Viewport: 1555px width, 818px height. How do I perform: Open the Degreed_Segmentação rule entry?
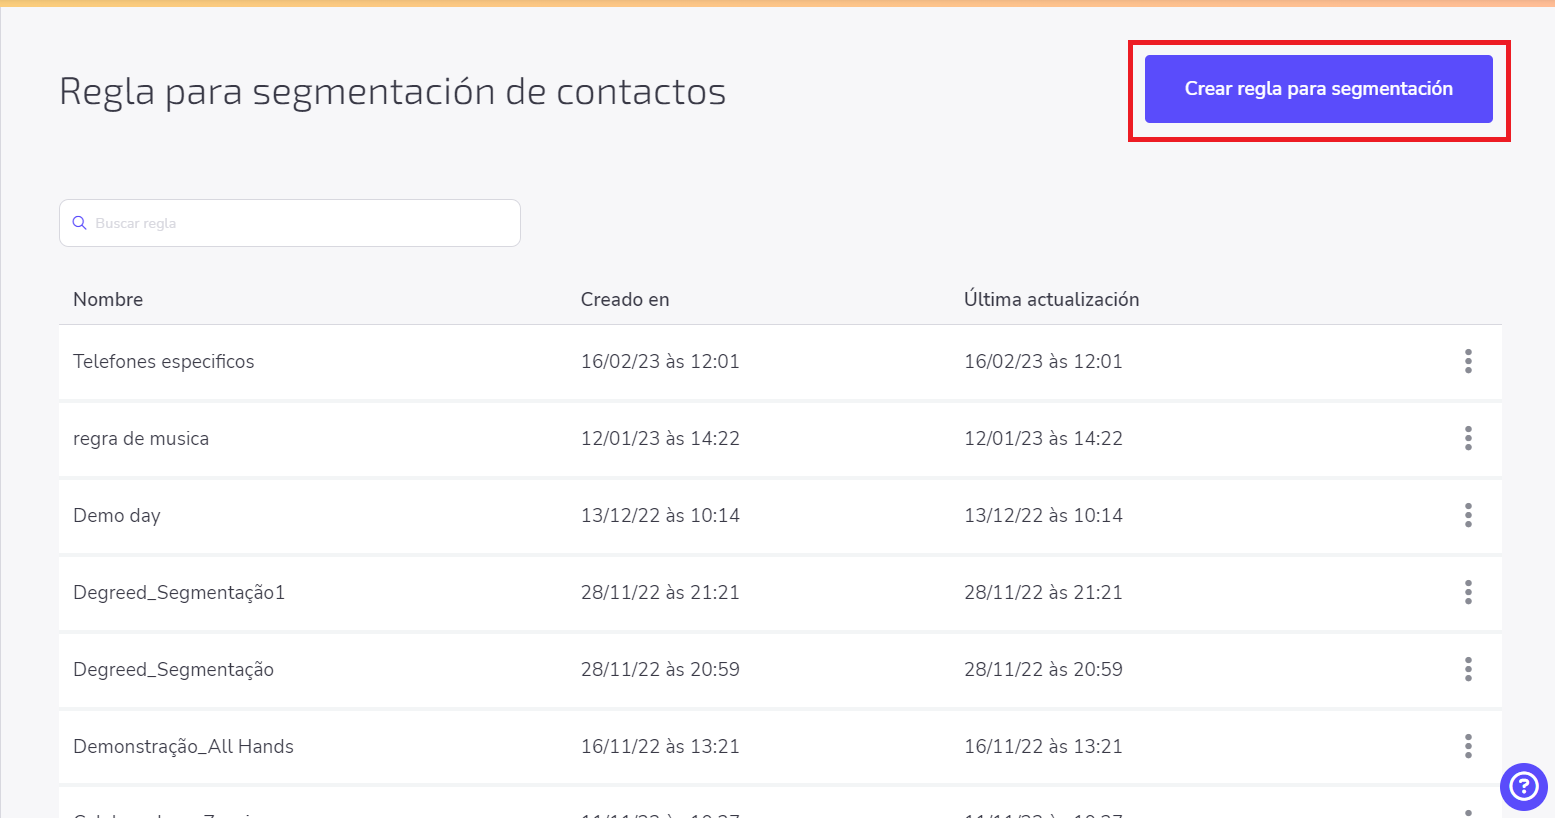173,669
